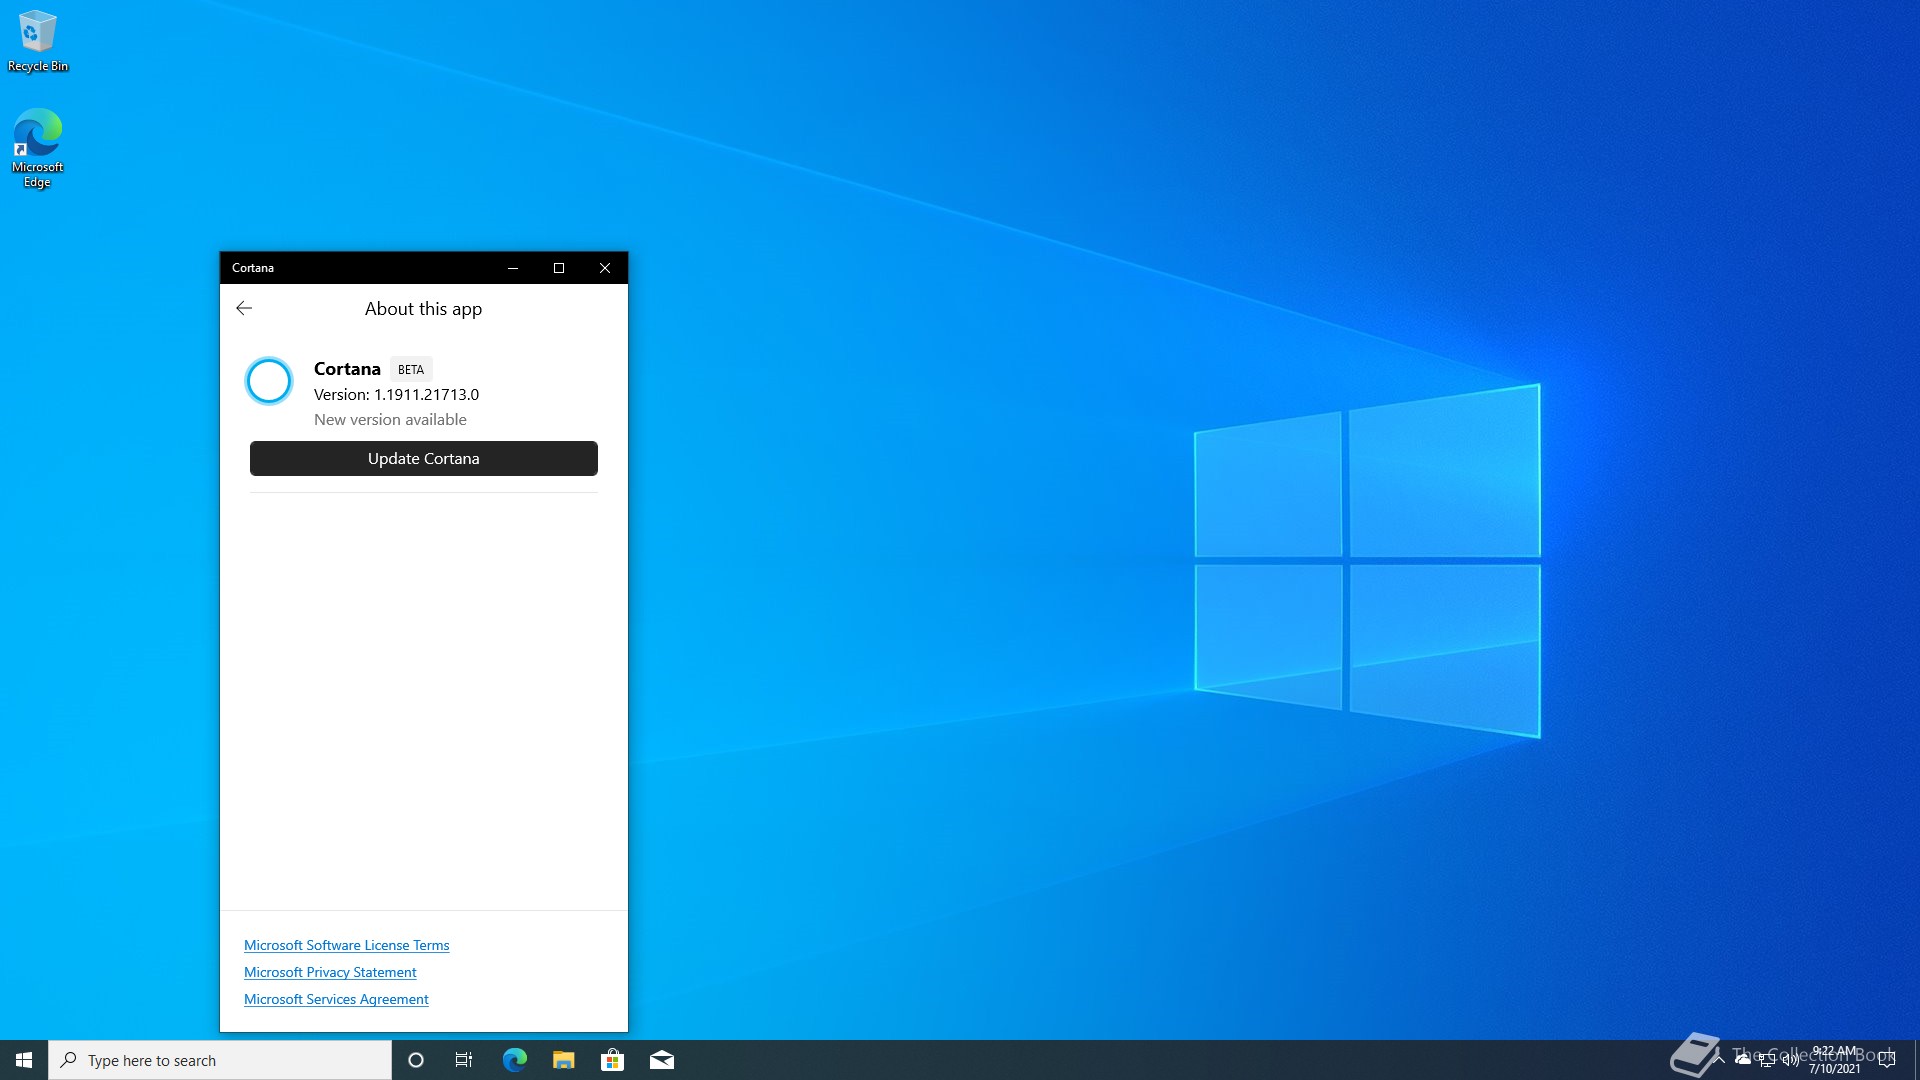Maximize the Cortana window

point(559,268)
